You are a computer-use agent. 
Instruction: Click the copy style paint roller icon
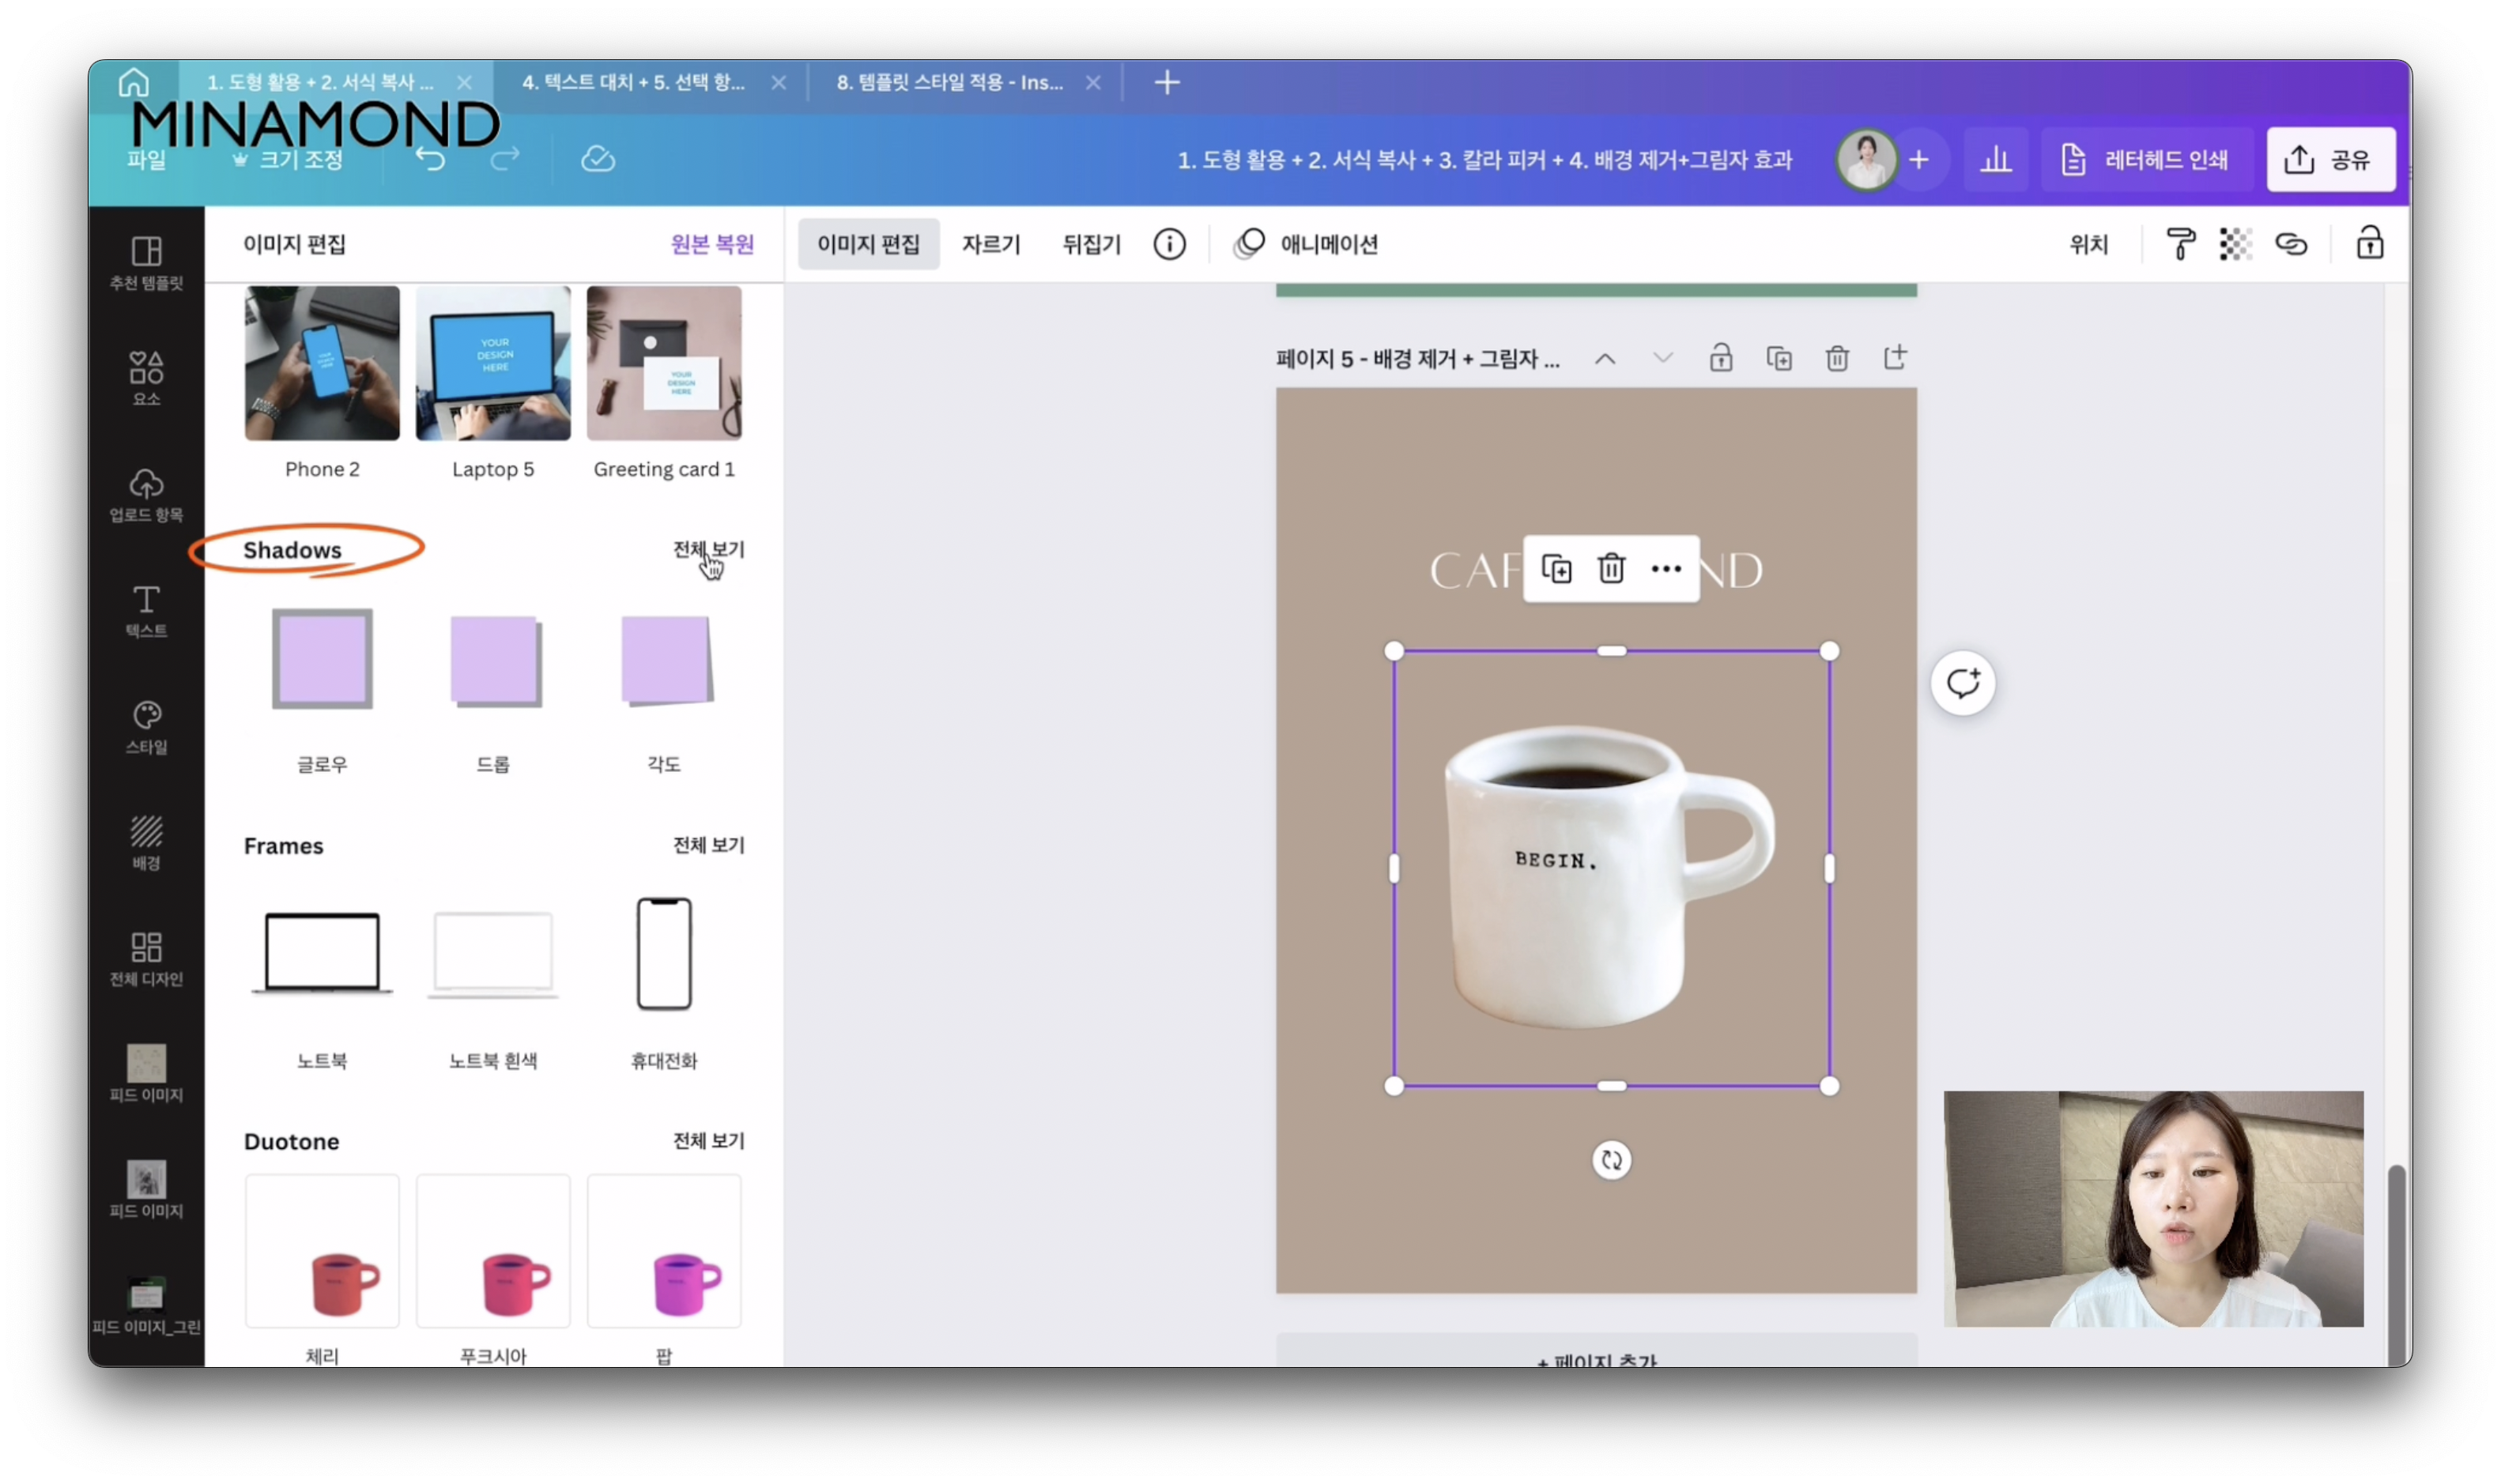pos(2180,244)
